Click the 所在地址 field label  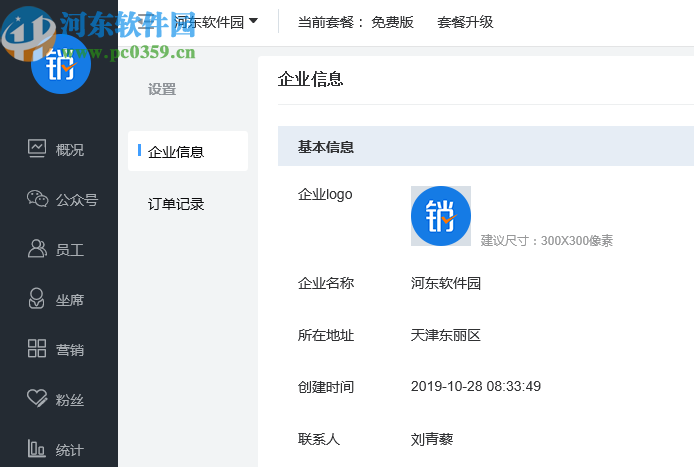(x=326, y=335)
